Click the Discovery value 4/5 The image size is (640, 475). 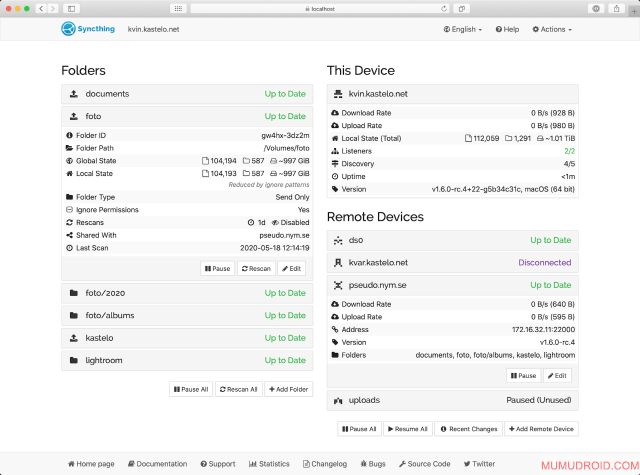pos(569,164)
